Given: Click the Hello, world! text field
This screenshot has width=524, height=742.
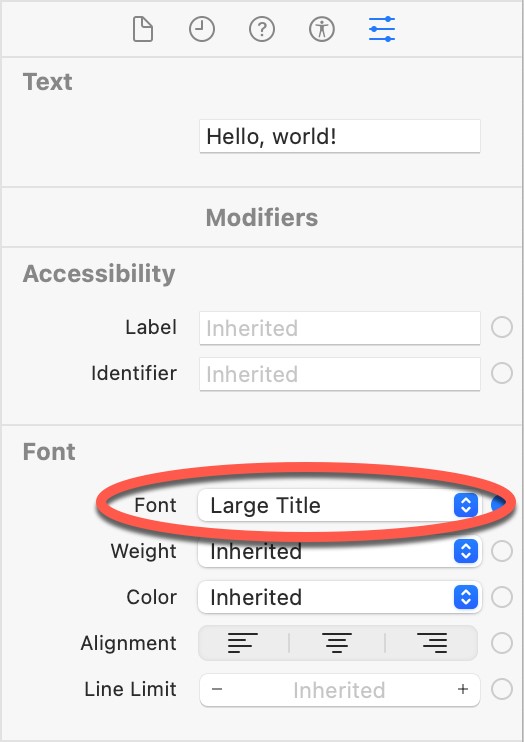Looking at the screenshot, I should (339, 137).
